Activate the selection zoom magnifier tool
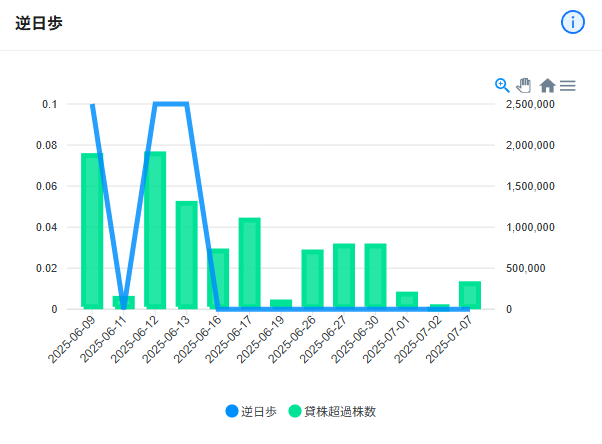 (502, 85)
